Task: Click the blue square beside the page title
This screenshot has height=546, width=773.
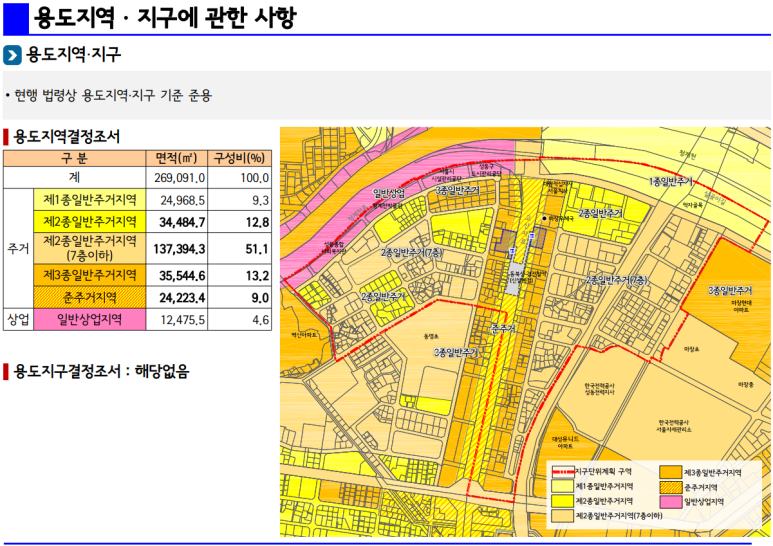Action: [16, 18]
